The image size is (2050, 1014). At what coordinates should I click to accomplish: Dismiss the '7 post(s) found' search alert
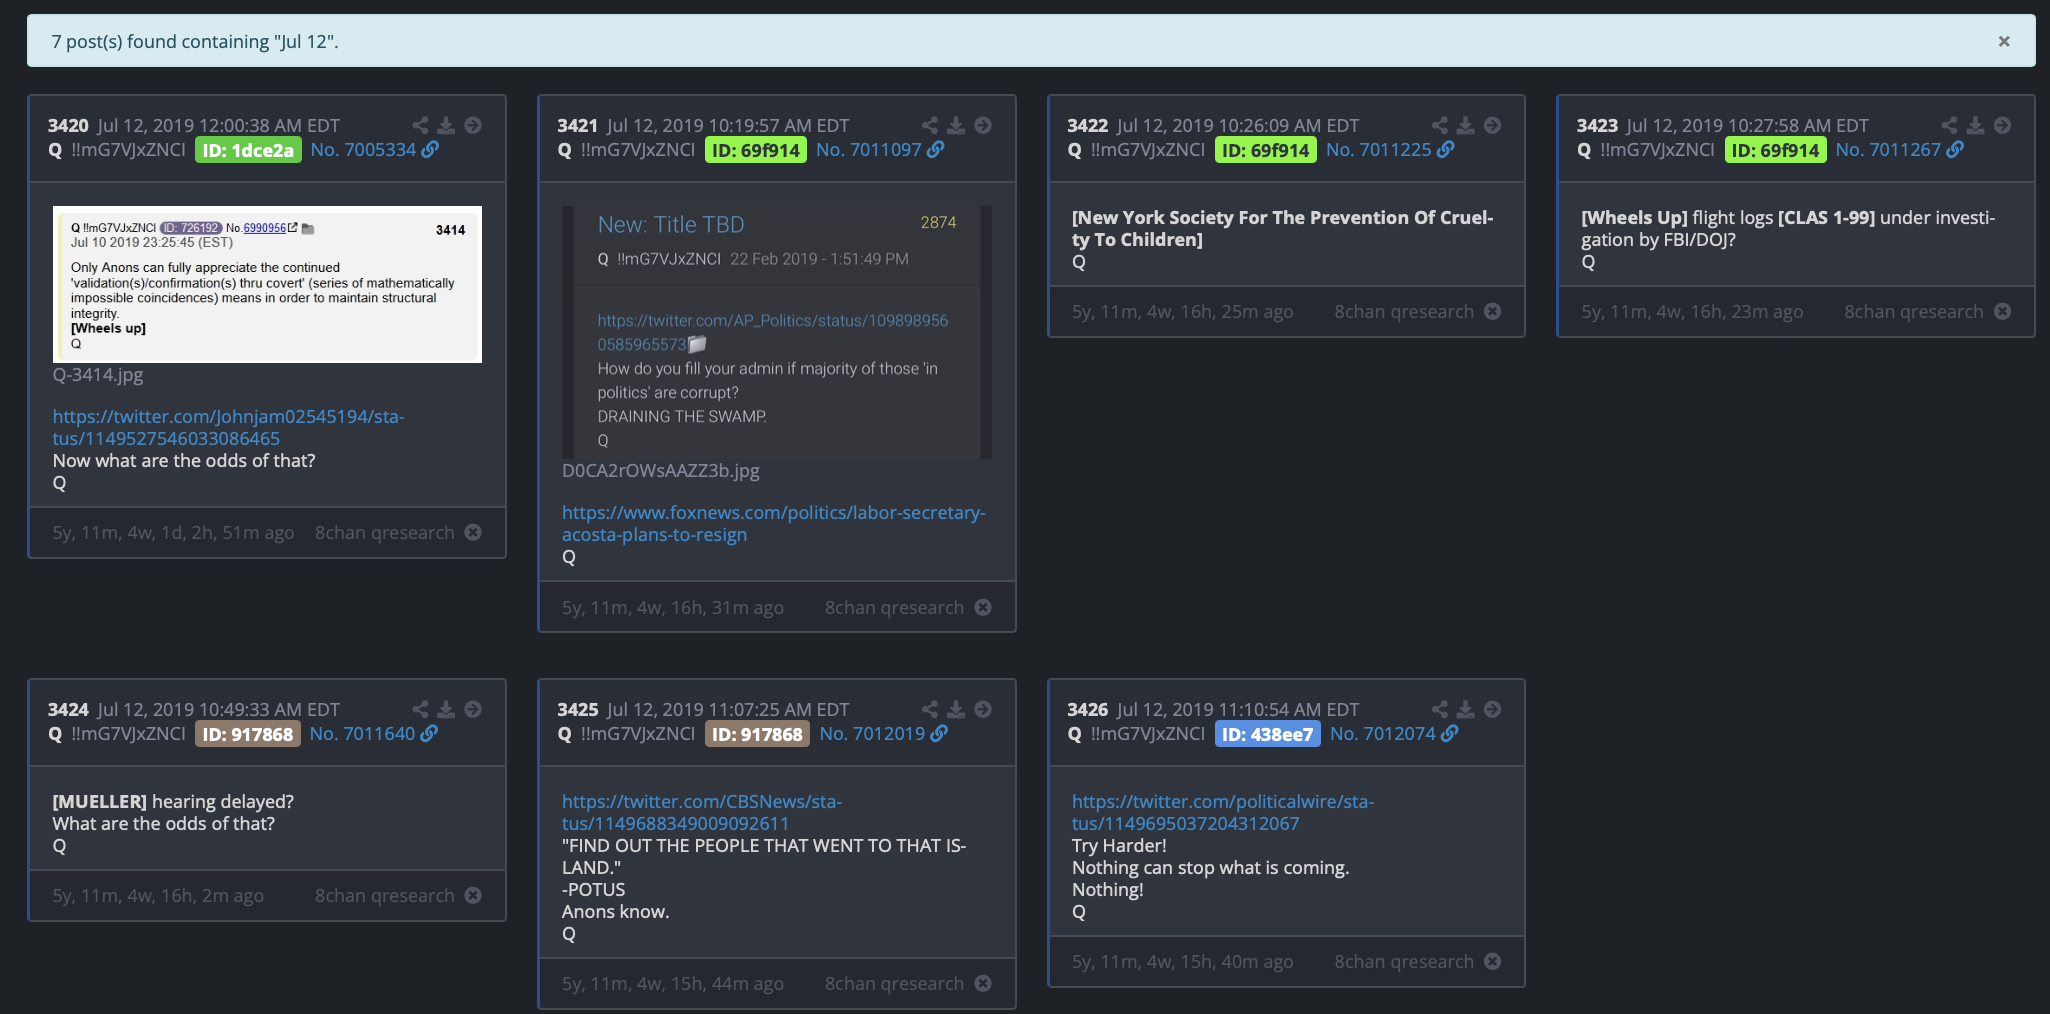coord(2004,41)
